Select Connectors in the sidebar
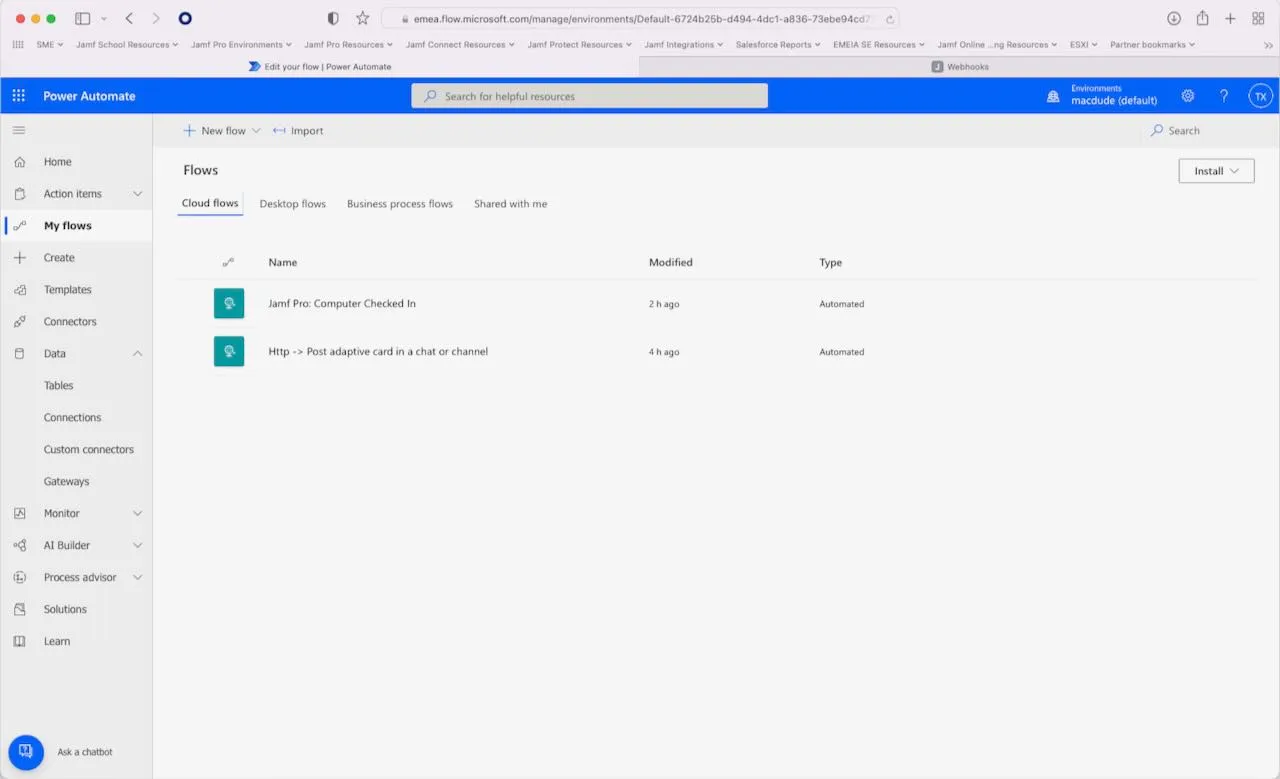The width and height of the screenshot is (1280, 779). click(x=68, y=321)
